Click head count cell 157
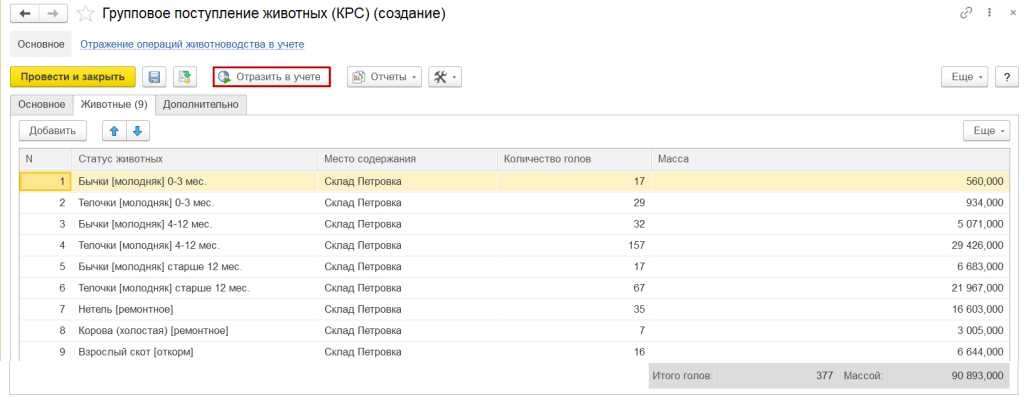 (x=574, y=246)
